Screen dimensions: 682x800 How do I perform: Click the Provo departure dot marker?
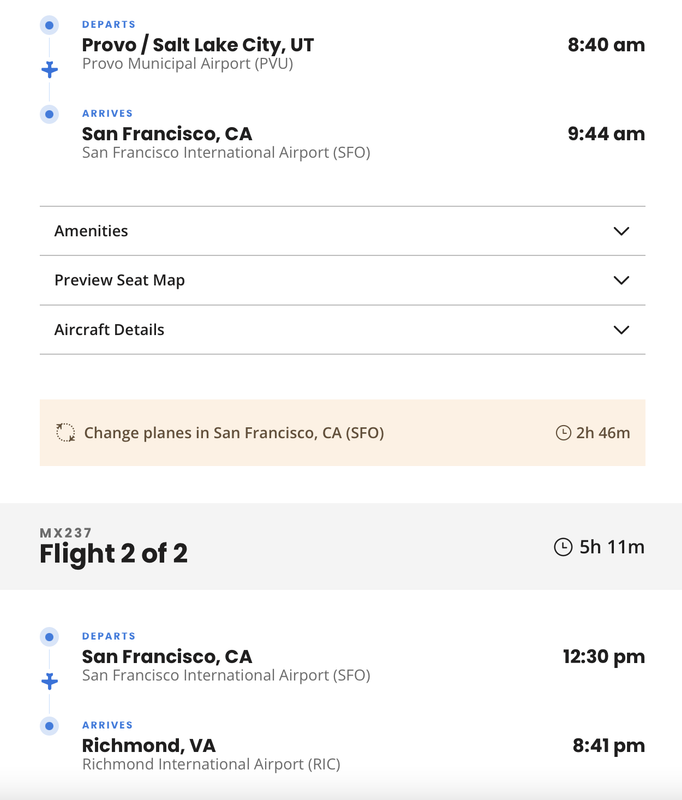click(49, 25)
